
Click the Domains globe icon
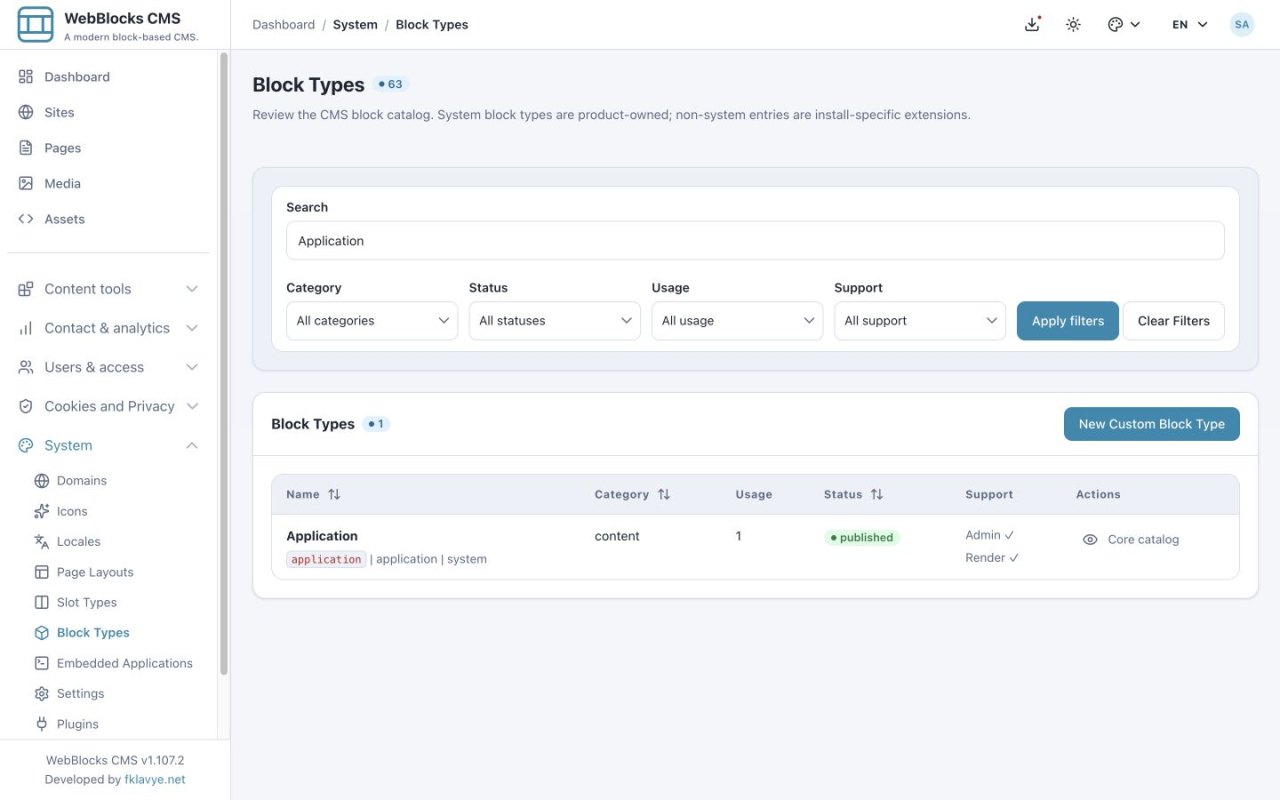click(42, 481)
